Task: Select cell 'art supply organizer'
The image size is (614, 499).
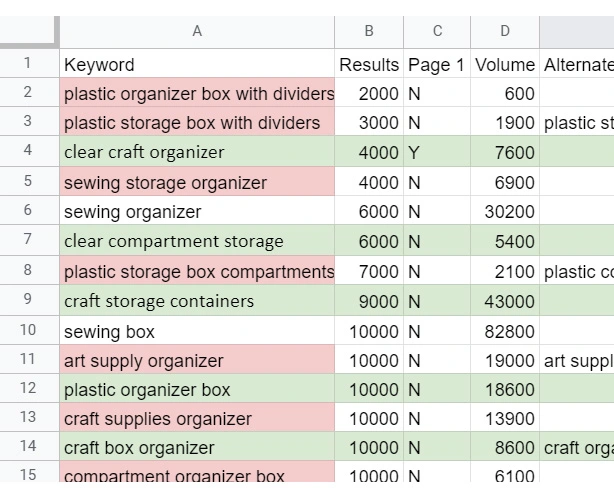Action: (197, 360)
